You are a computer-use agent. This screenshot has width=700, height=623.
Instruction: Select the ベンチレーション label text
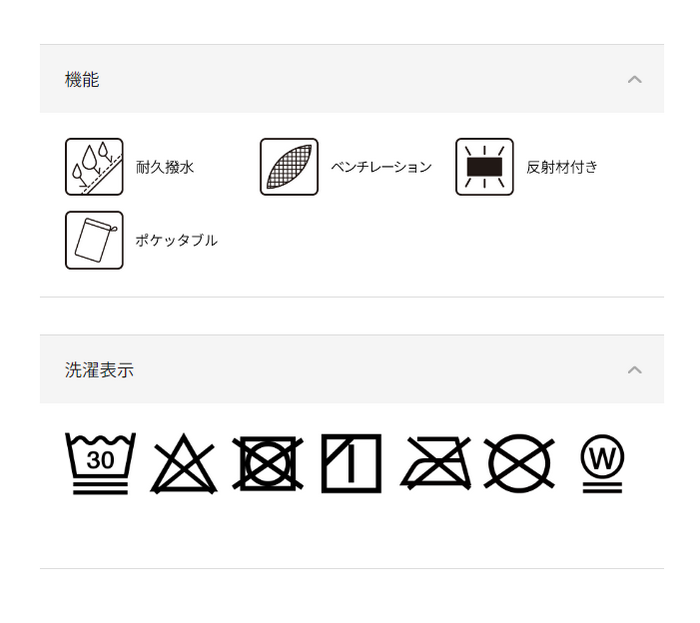[x=381, y=167]
